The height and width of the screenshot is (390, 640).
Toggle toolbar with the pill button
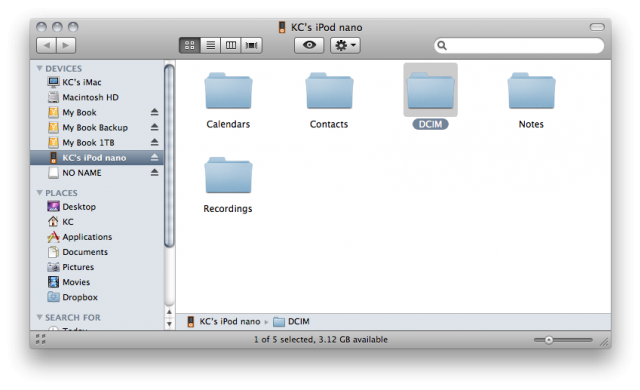(597, 27)
